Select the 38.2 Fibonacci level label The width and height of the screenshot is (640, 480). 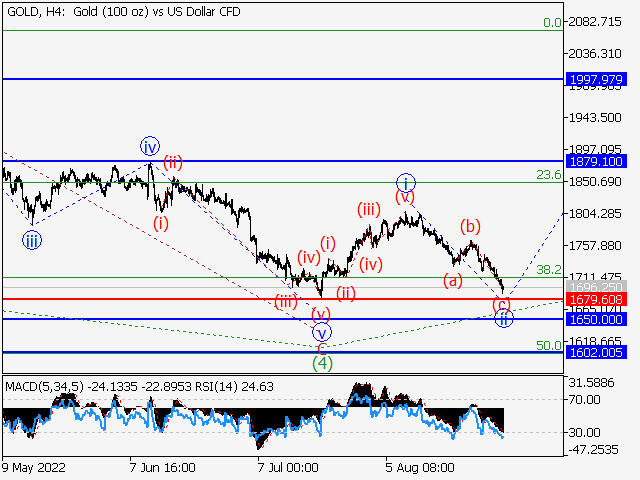(549, 269)
